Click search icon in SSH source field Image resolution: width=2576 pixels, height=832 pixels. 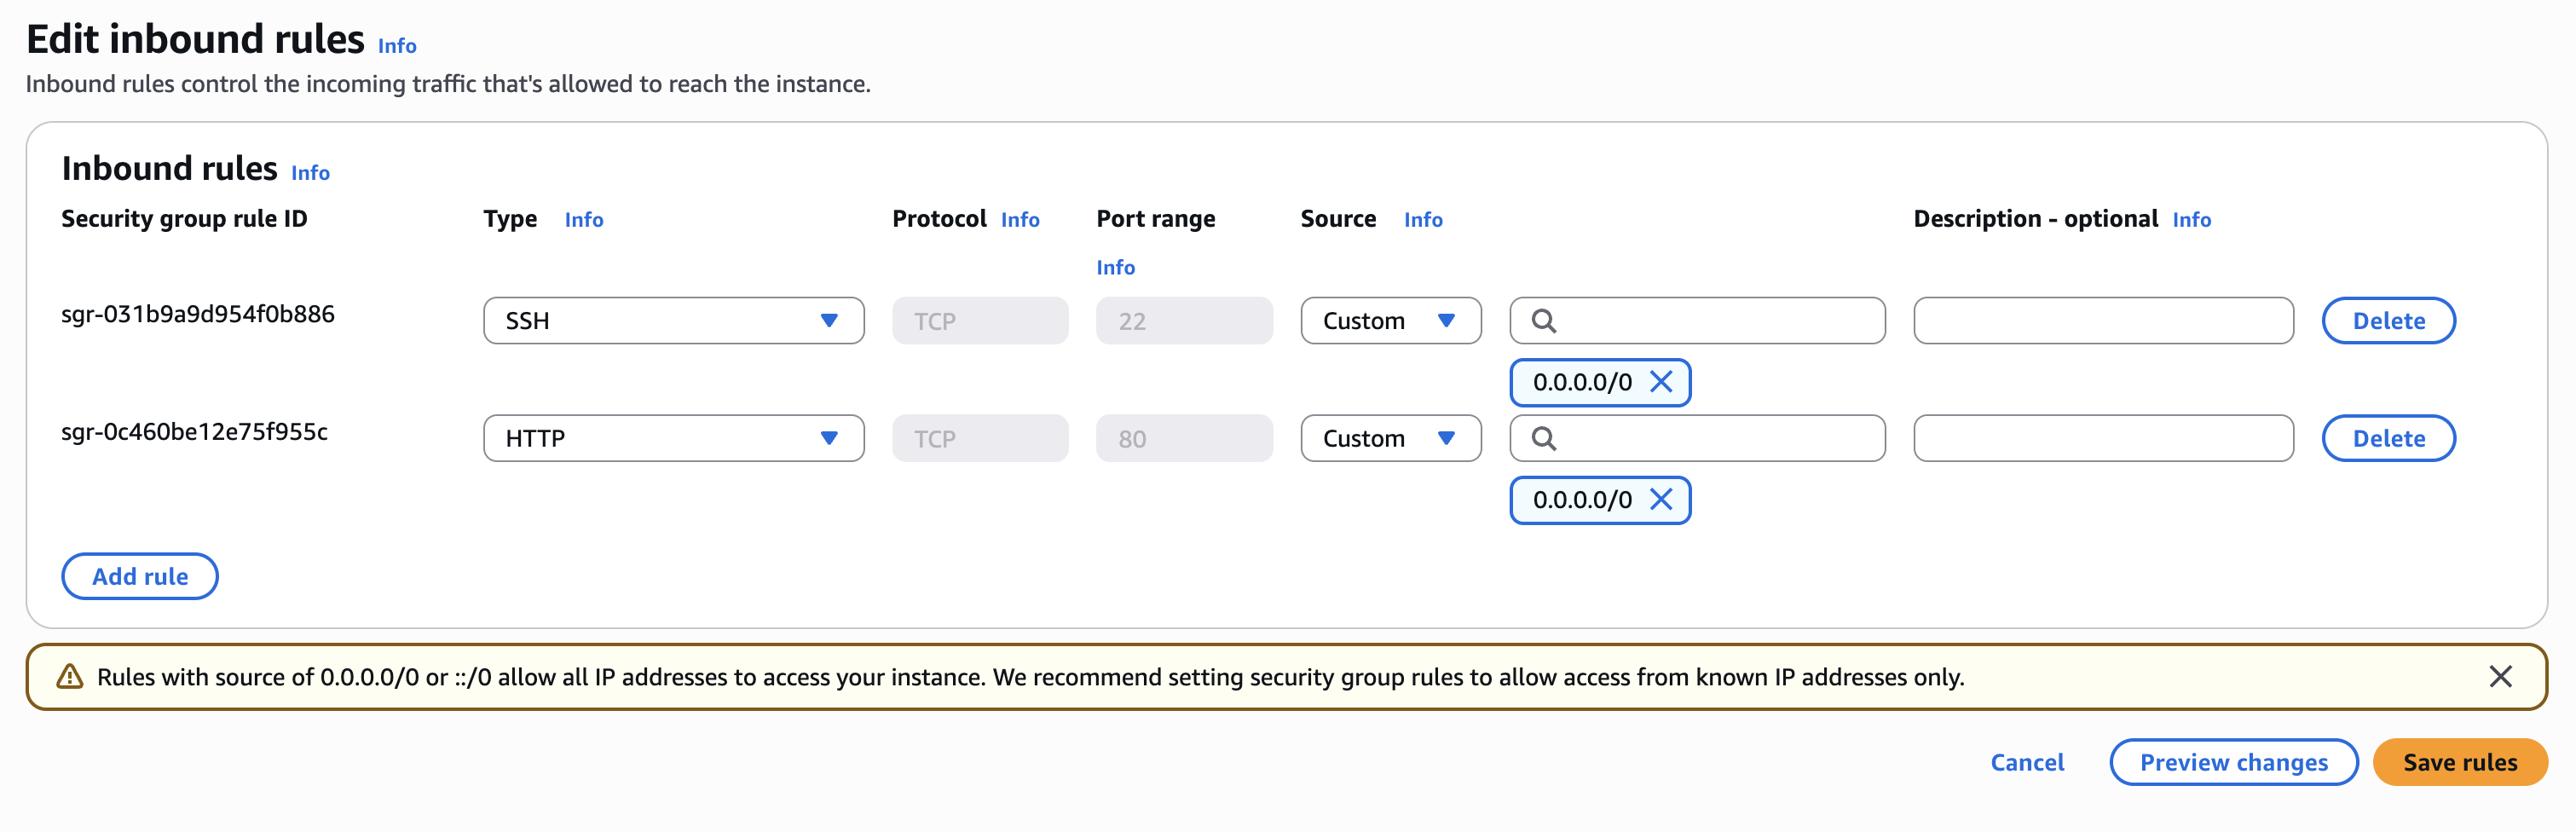(1544, 321)
